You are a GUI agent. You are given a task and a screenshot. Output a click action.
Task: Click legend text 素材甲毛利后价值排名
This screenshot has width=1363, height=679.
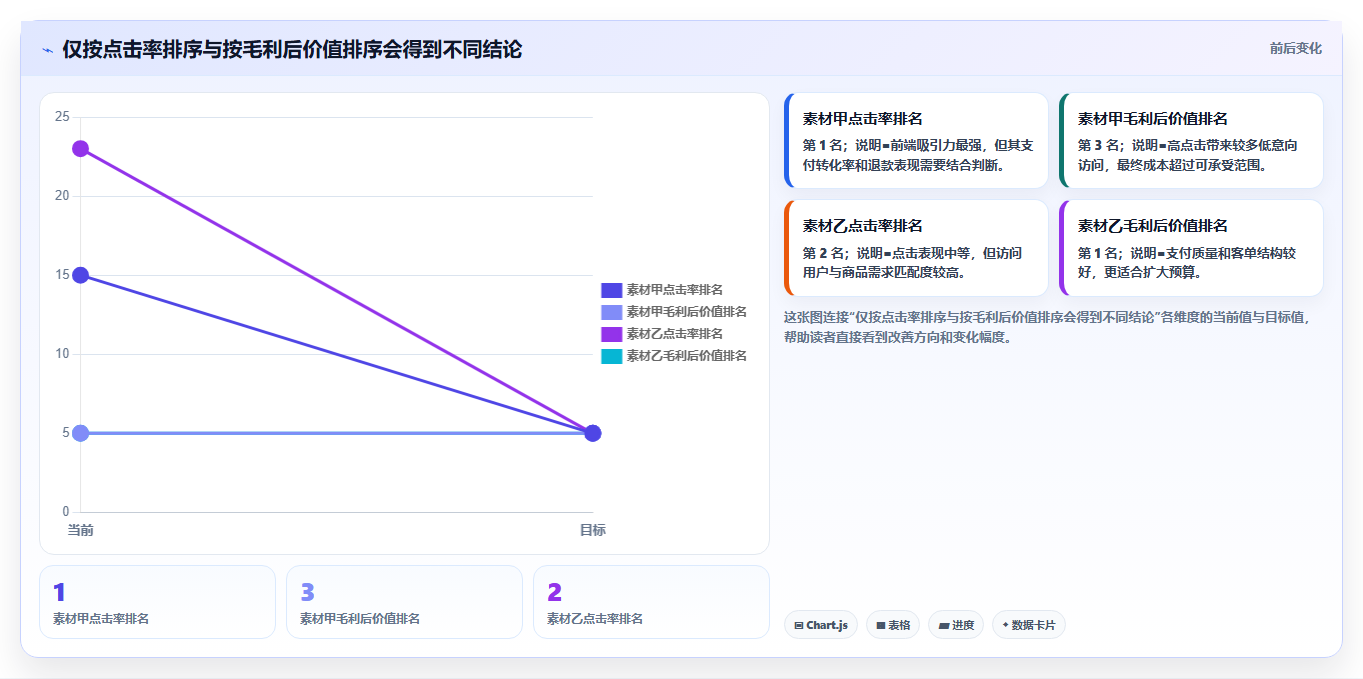[x=687, y=312]
